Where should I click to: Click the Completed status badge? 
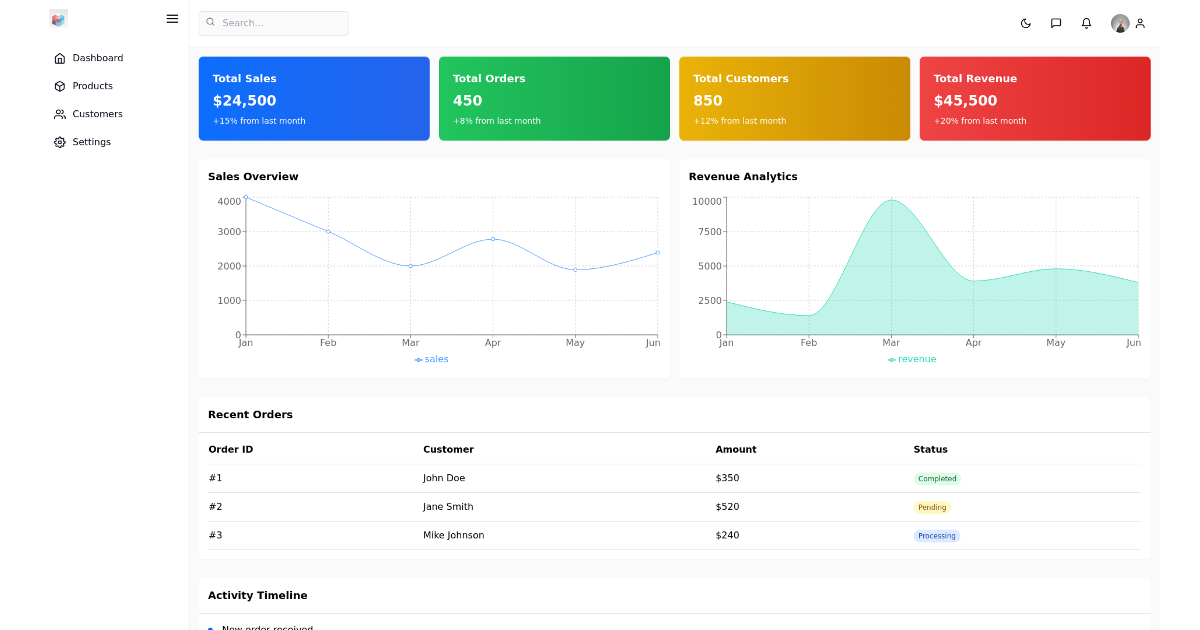pos(937,478)
